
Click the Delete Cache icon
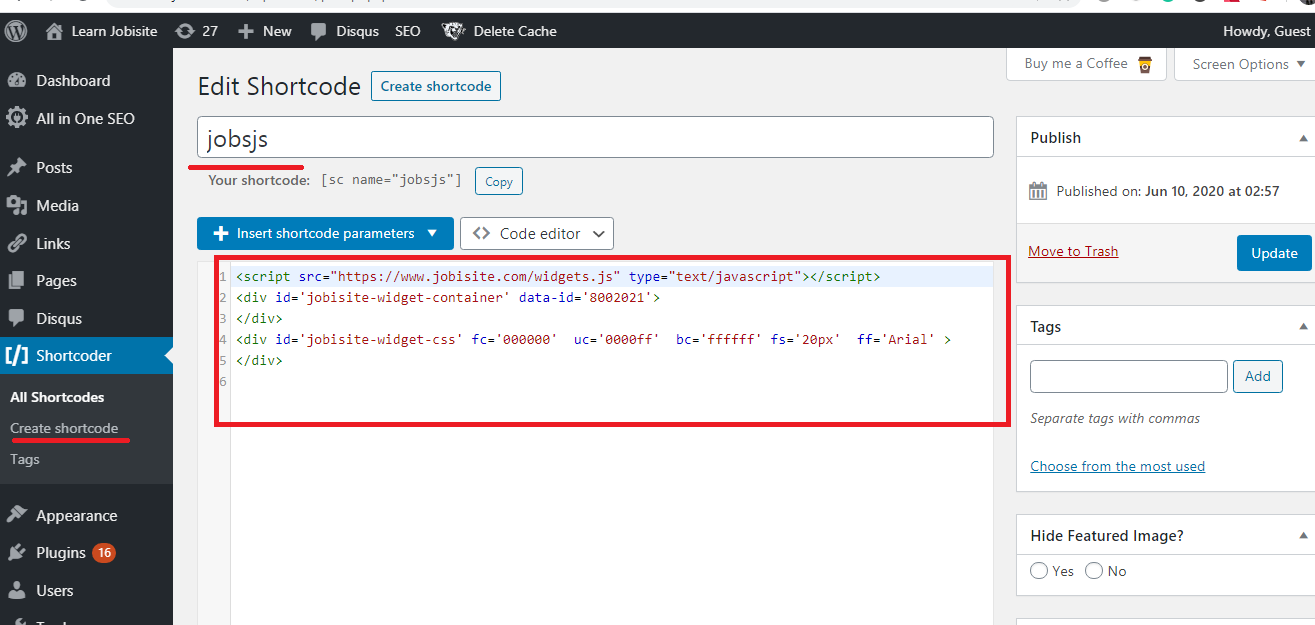click(x=453, y=31)
